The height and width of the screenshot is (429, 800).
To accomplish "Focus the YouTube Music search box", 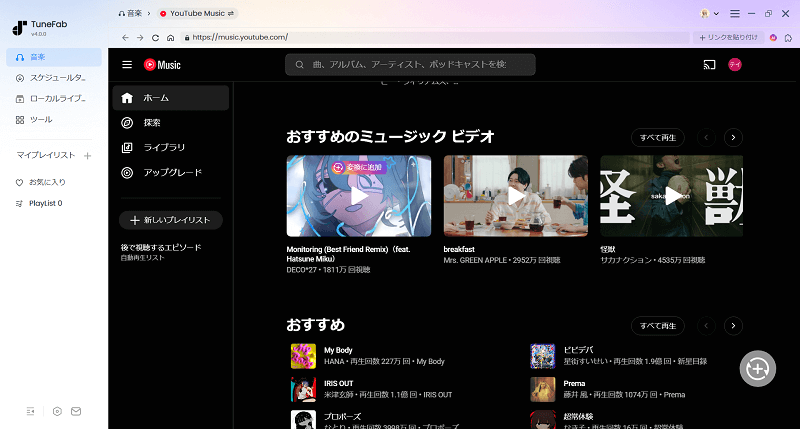I will coord(410,64).
